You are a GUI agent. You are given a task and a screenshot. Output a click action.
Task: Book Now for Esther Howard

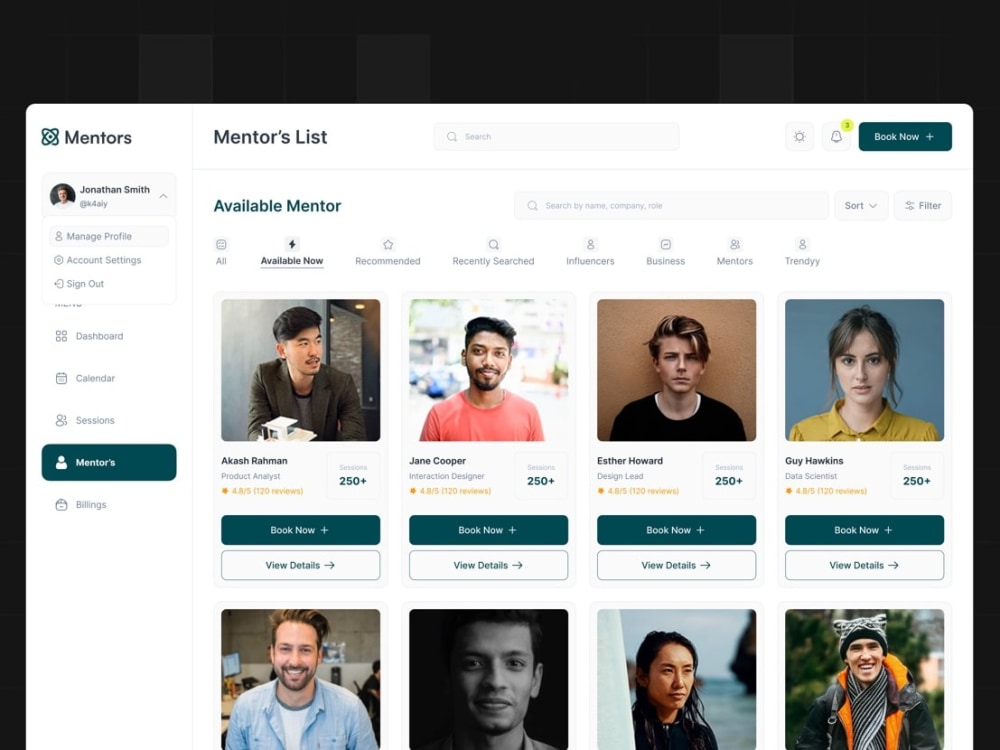tap(677, 530)
